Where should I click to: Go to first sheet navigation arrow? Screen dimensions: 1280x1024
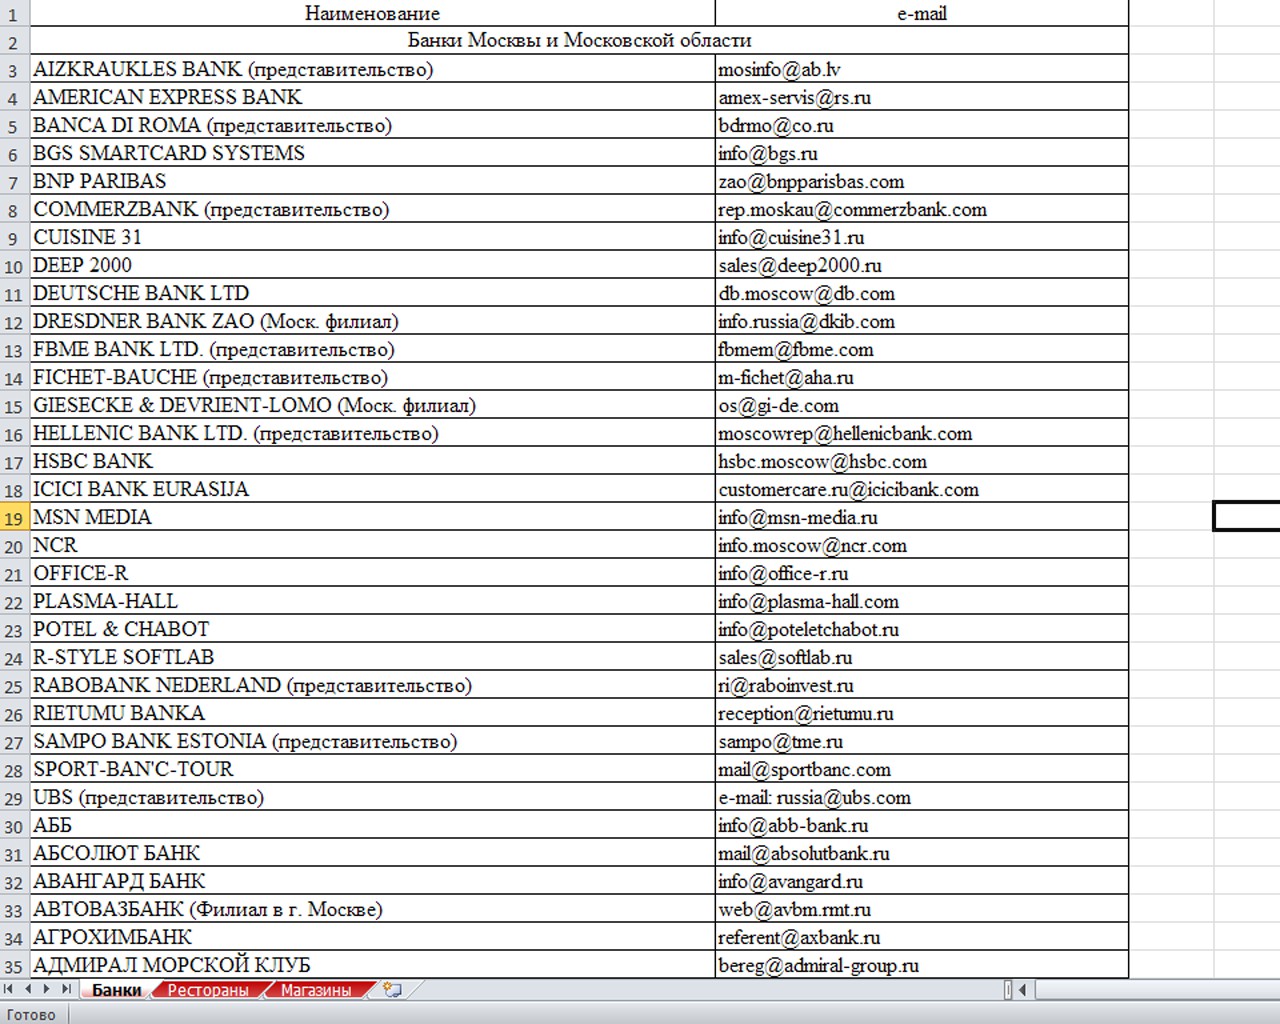9,989
